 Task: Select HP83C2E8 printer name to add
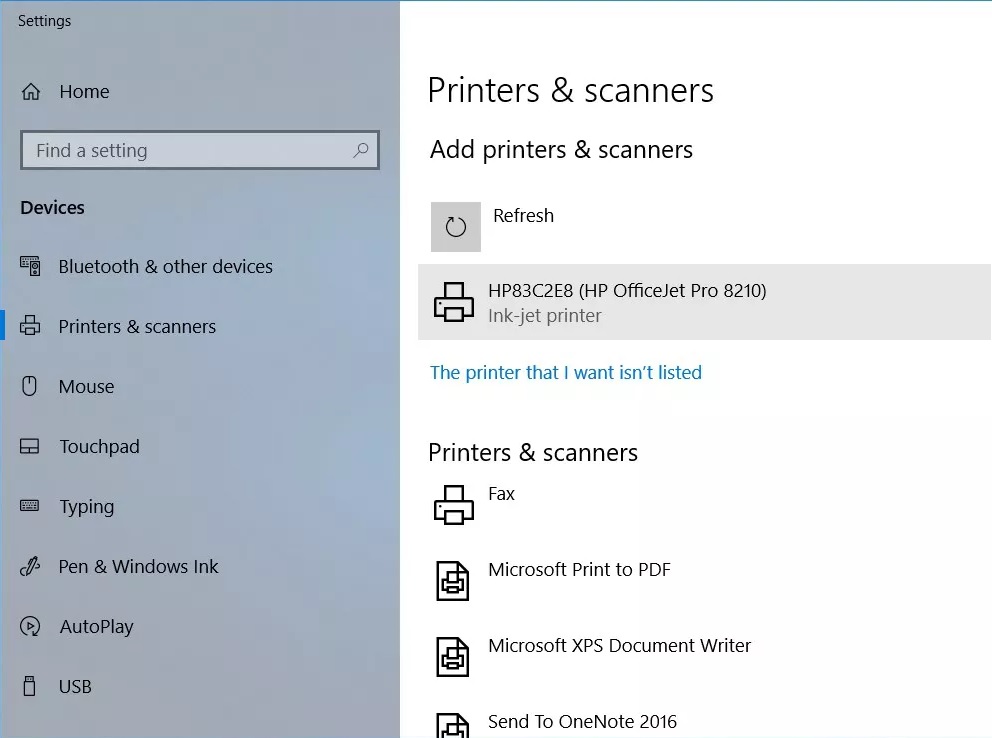coord(627,291)
